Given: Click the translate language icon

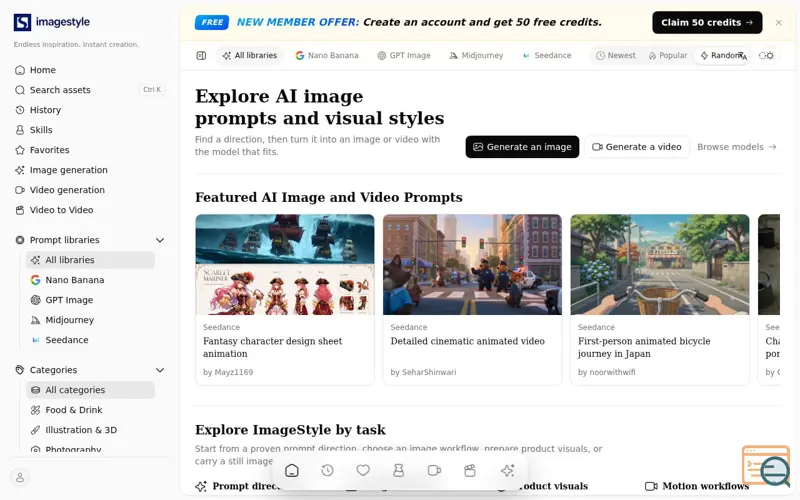Looking at the screenshot, I should (743, 56).
